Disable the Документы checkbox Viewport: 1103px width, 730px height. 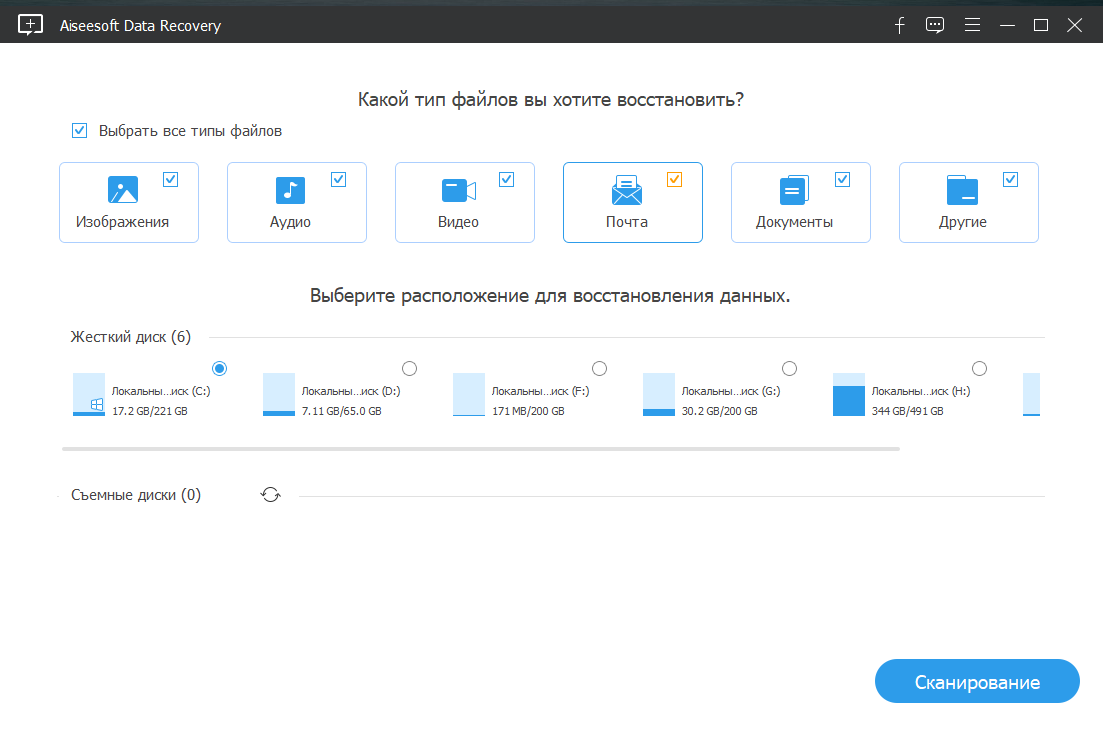click(x=842, y=179)
